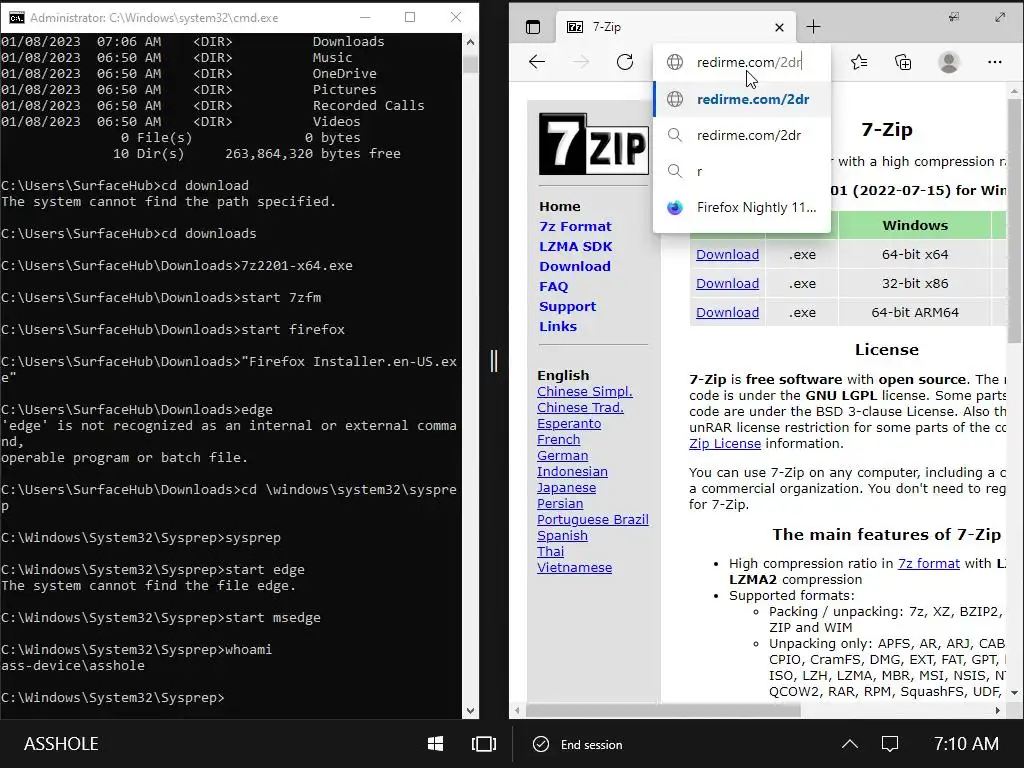Select the Firefox Nightly suggestion
Viewport: 1024px width, 768px height.
pyautogui.click(x=742, y=208)
